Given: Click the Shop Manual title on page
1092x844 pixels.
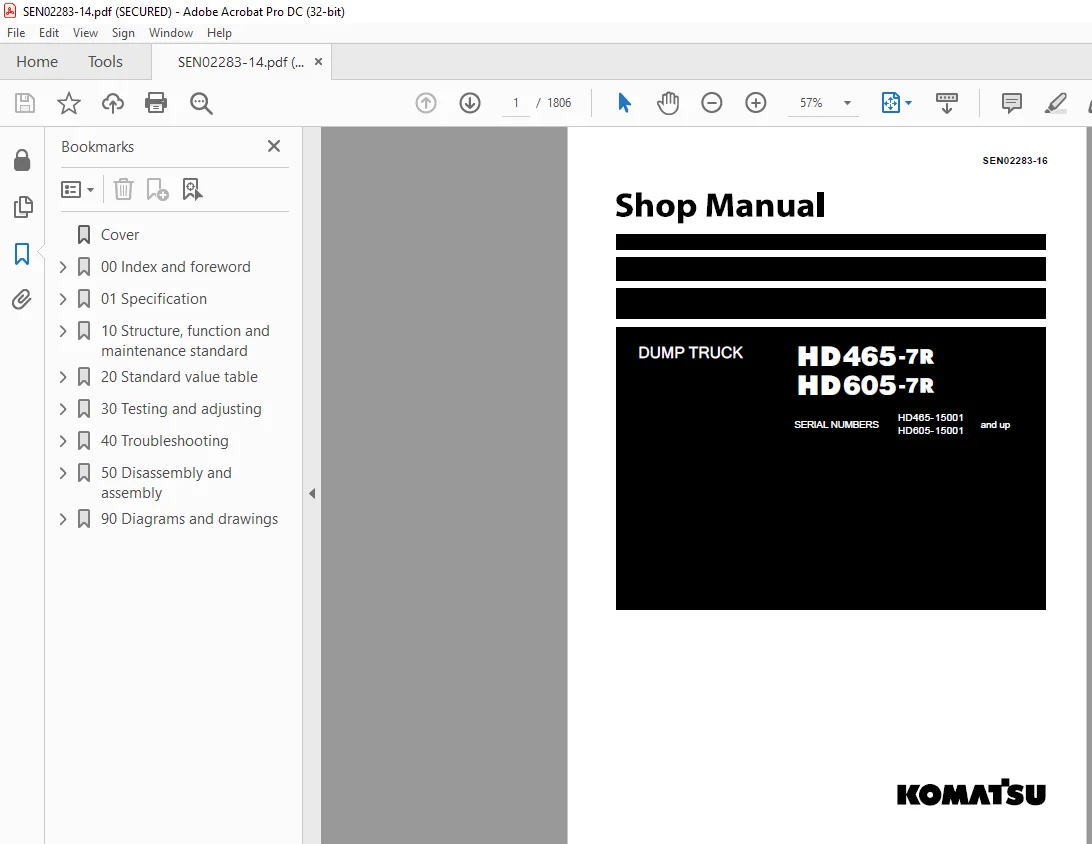Looking at the screenshot, I should [x=720, y=205].
